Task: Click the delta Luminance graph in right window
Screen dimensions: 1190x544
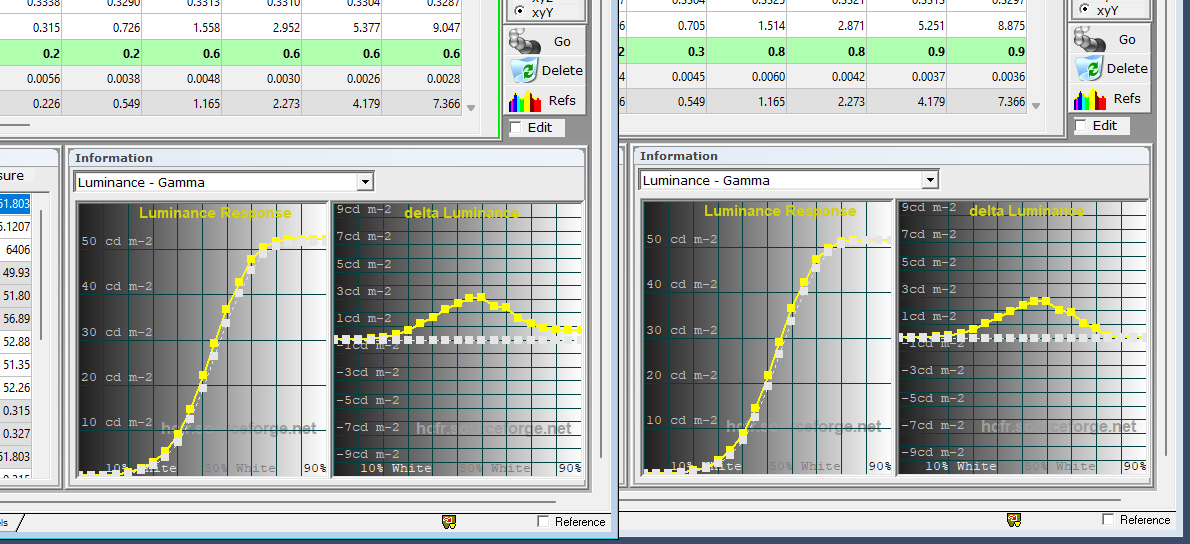Action: click(x=1022, y=338)
